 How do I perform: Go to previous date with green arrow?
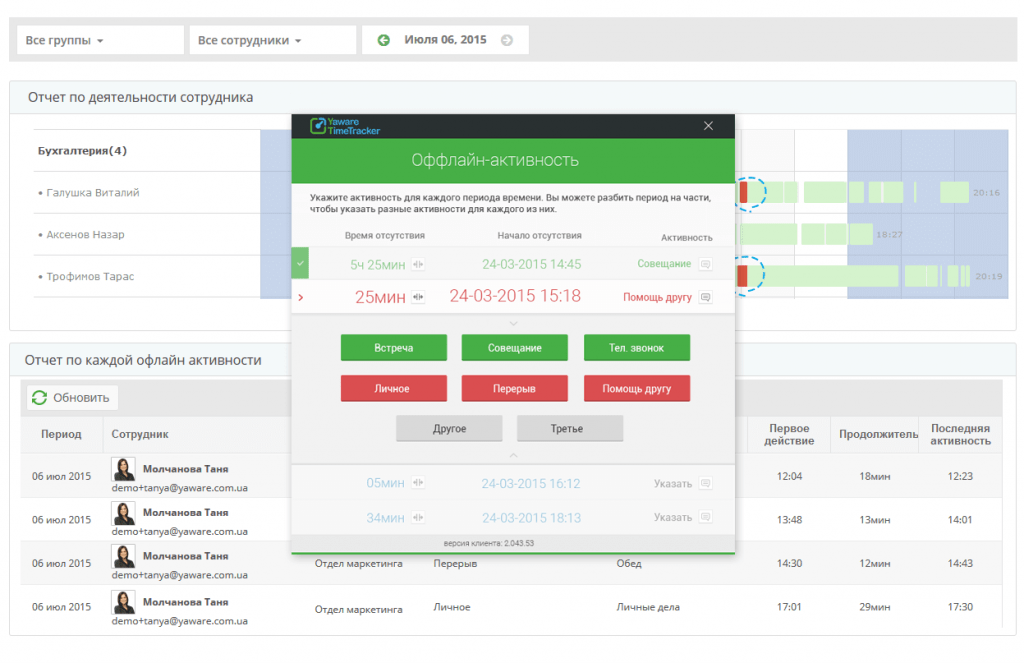[383, 40]
